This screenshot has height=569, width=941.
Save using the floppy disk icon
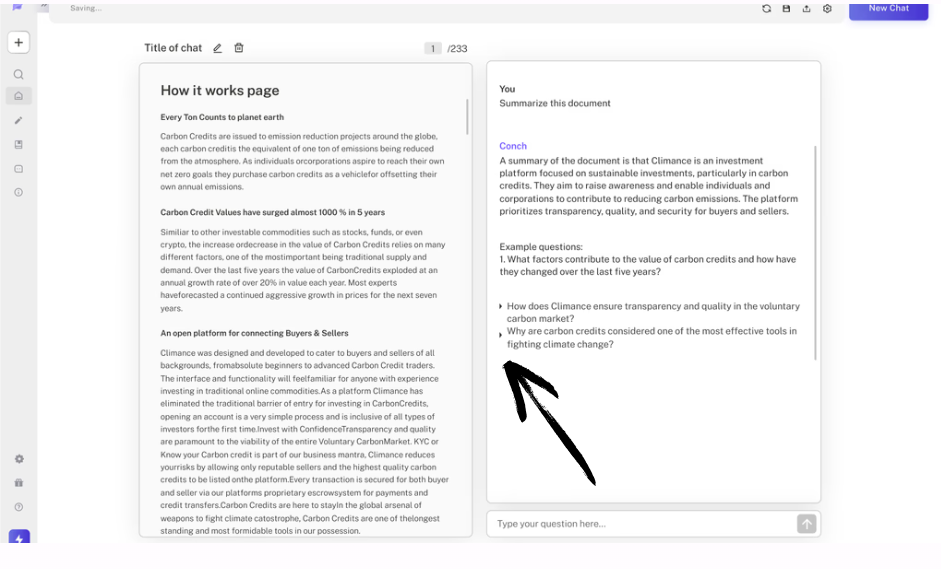(x=786, y=8)
